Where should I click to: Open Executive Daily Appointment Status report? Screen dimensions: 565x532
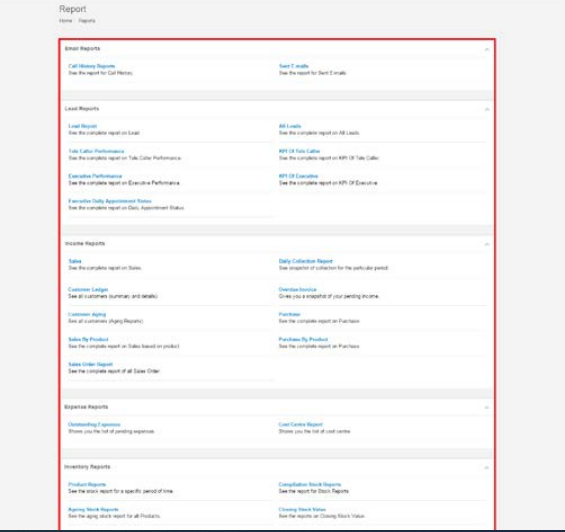pyautogui.click(x=110, y=201)
